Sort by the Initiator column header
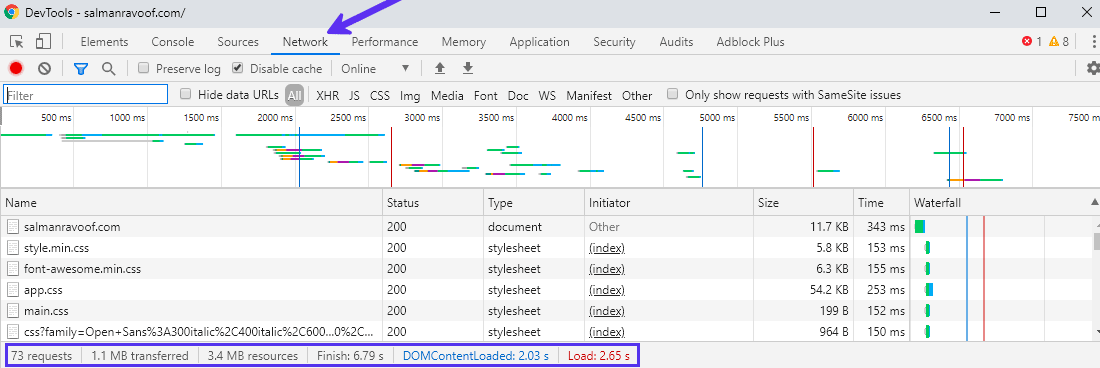This screenshot has height=368, width=1100. (669, 203)
